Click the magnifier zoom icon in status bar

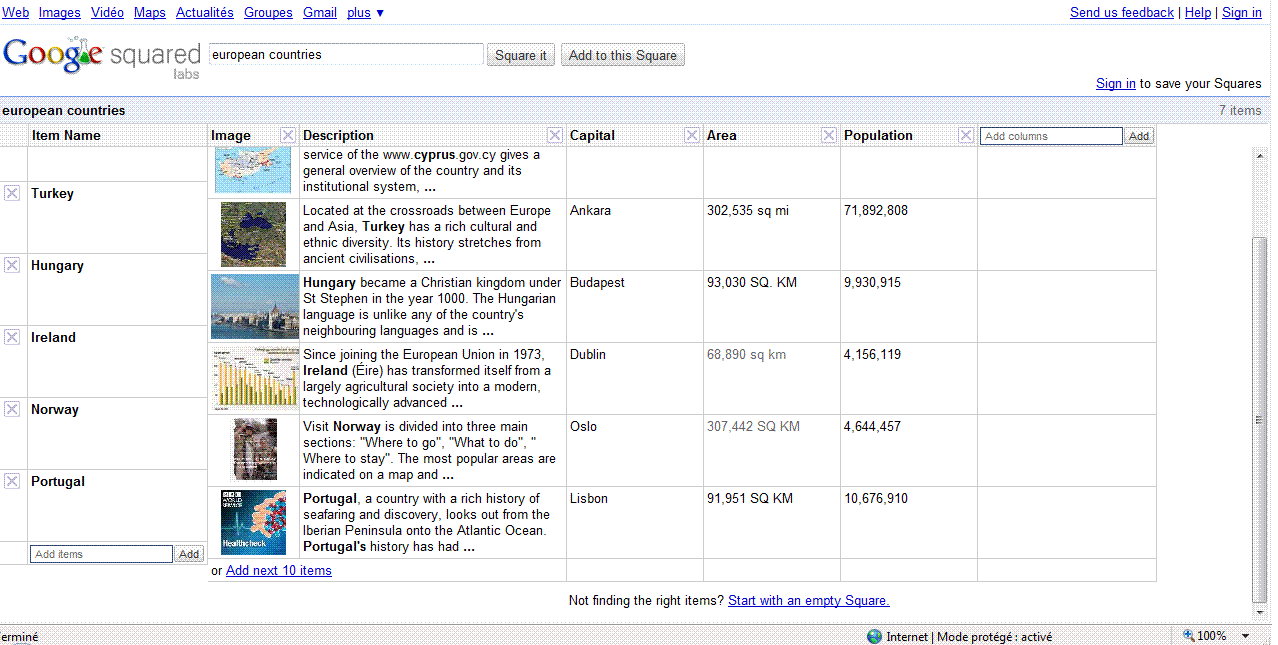[x=1188, y=636]
